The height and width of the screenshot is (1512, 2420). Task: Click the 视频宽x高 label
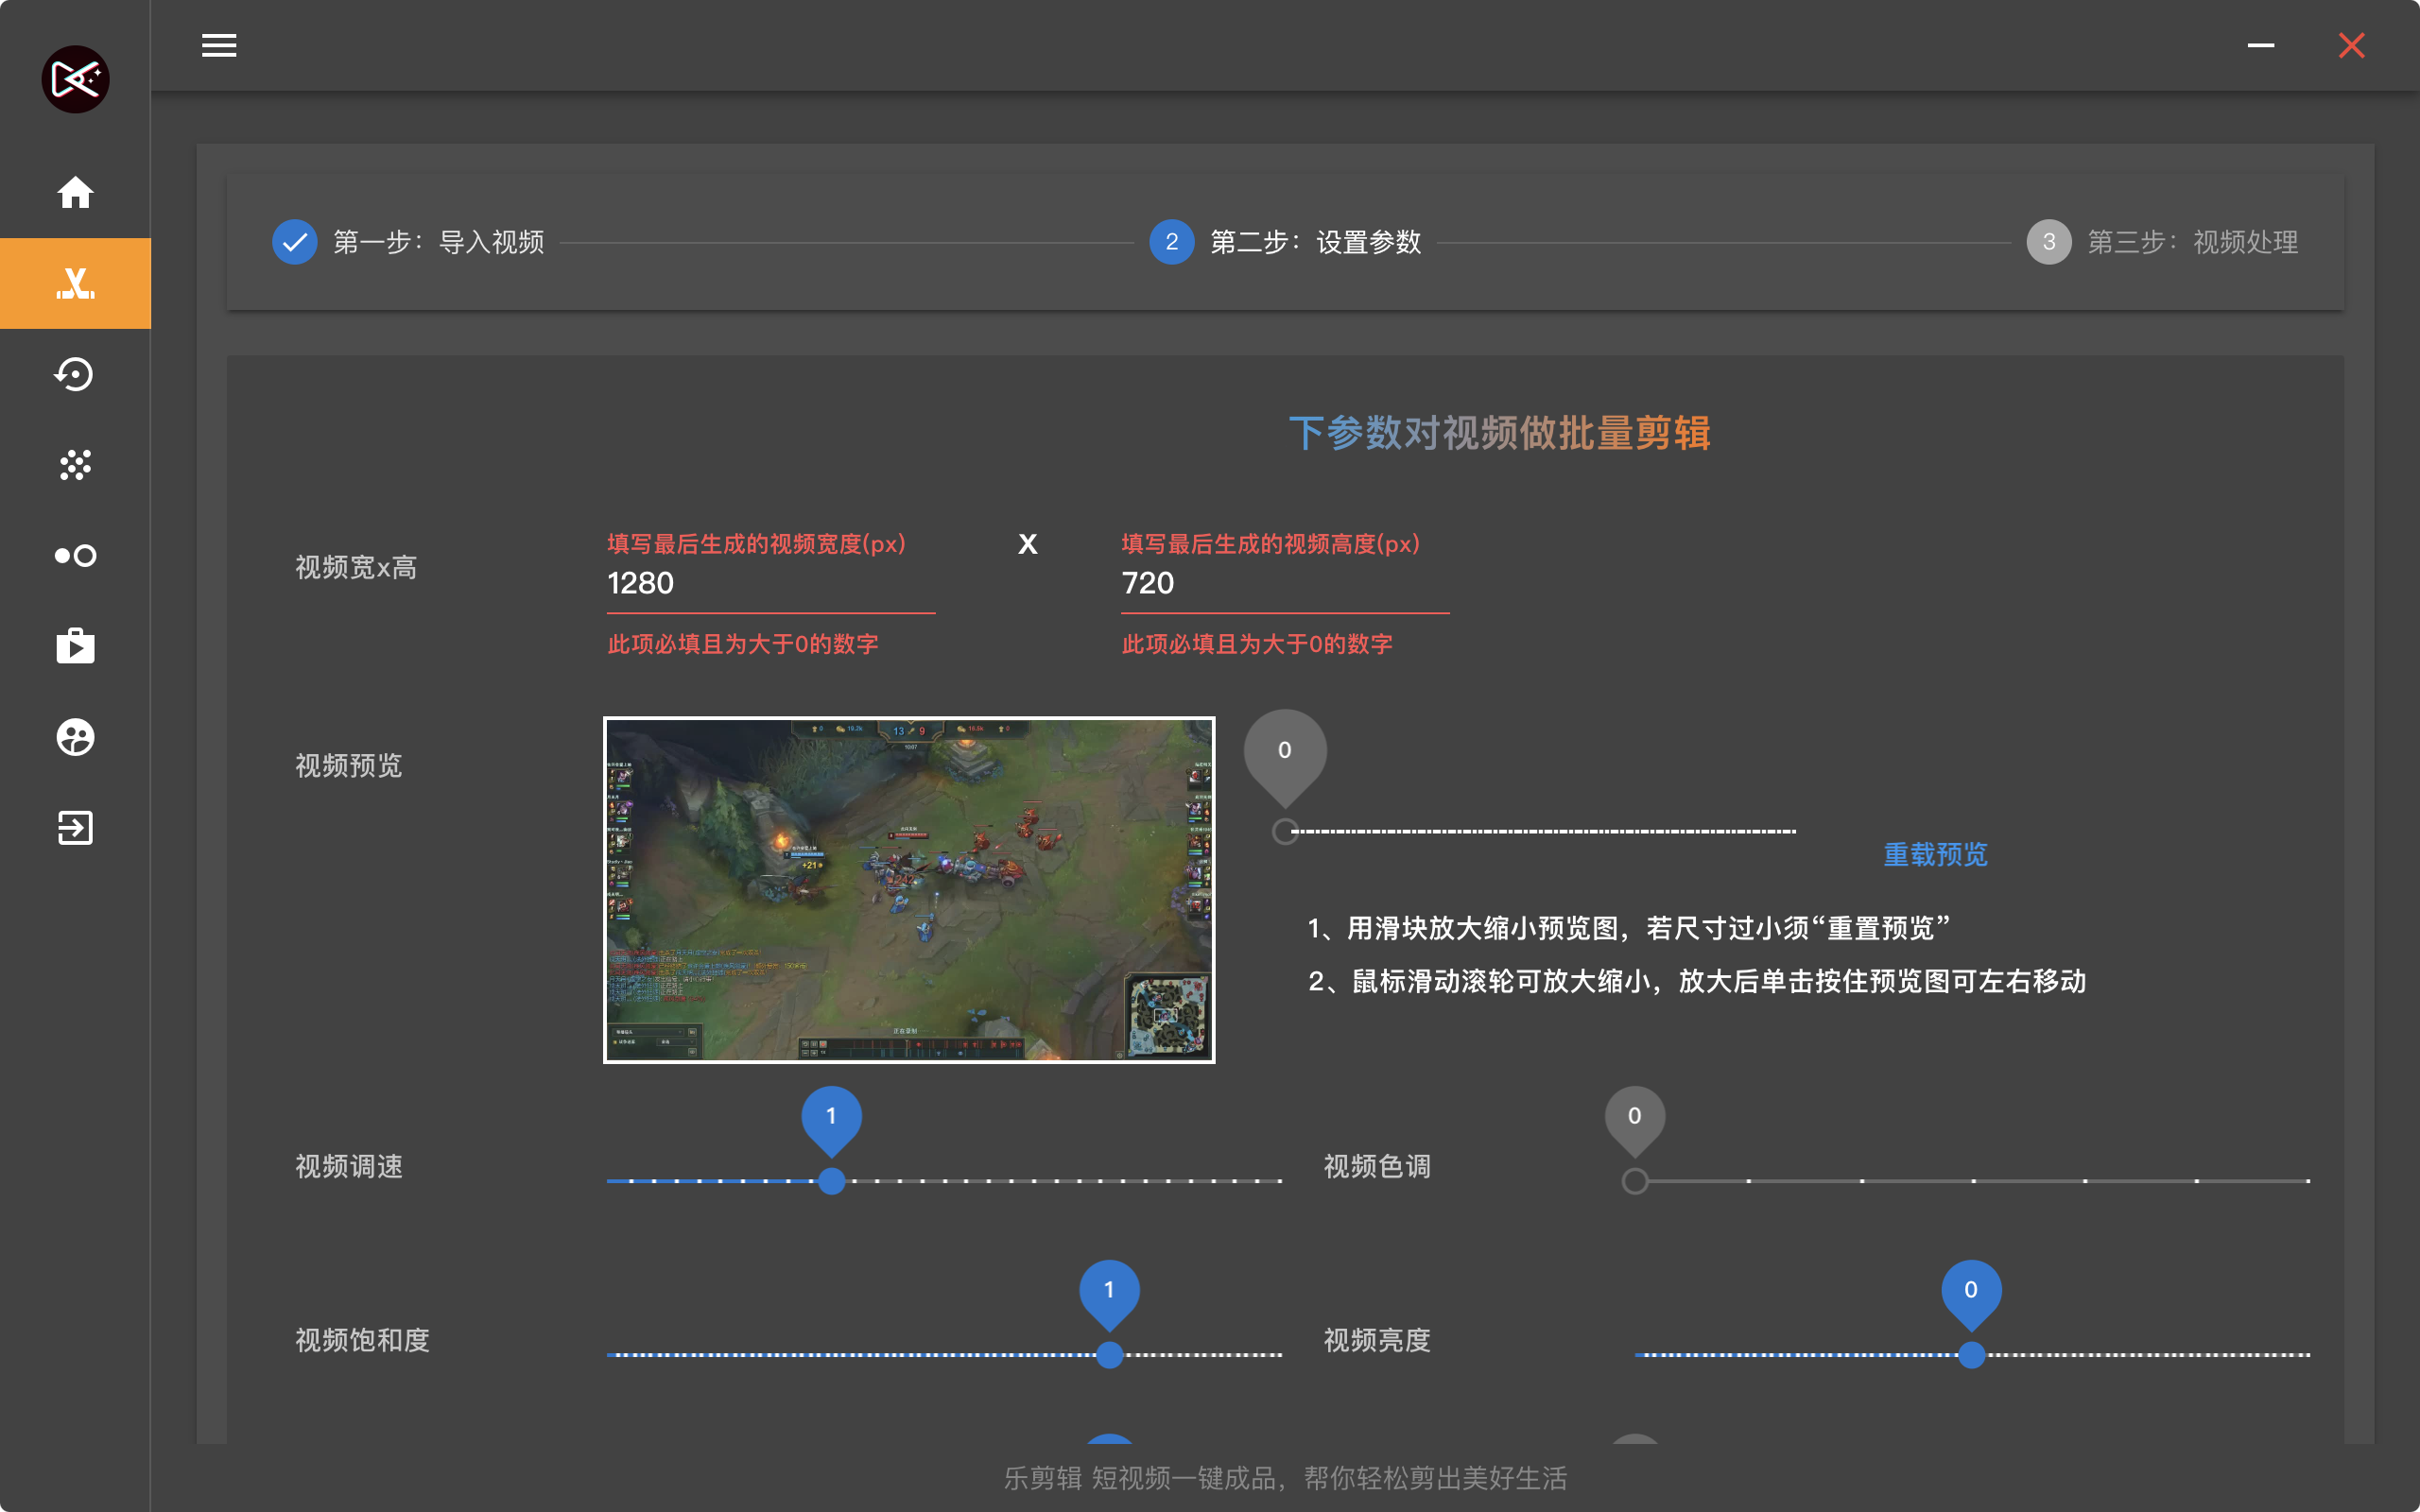point(356,568)
